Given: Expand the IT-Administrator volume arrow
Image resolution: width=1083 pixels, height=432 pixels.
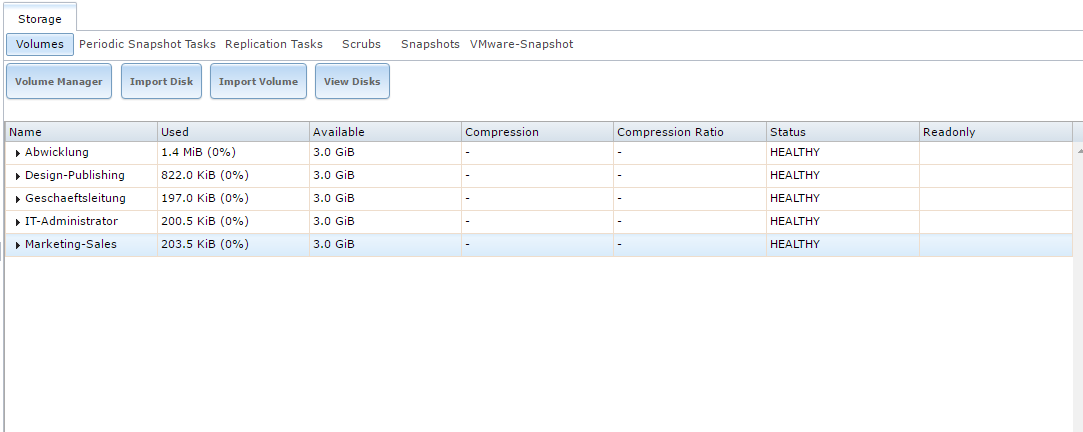Looking at the screenshot, I should click(18, 223).
